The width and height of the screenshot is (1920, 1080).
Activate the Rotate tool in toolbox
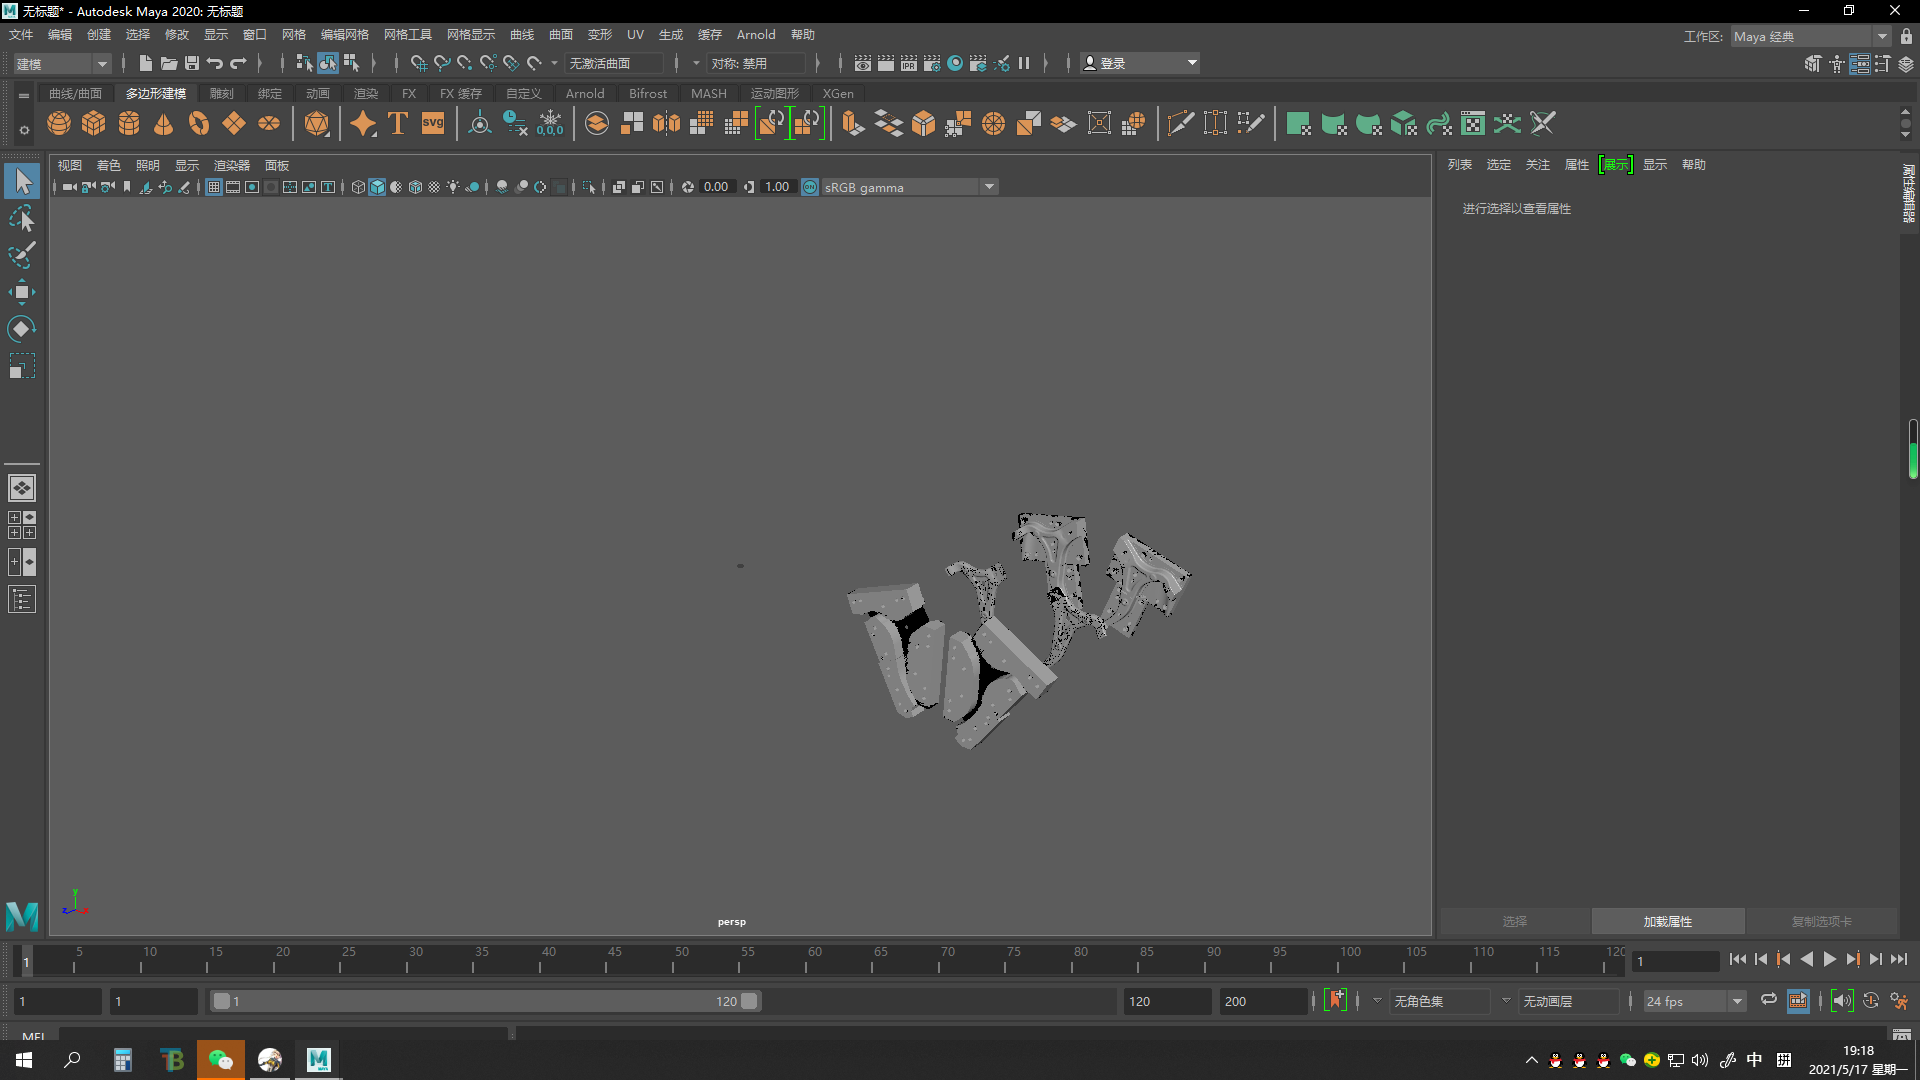click(22, 329)
